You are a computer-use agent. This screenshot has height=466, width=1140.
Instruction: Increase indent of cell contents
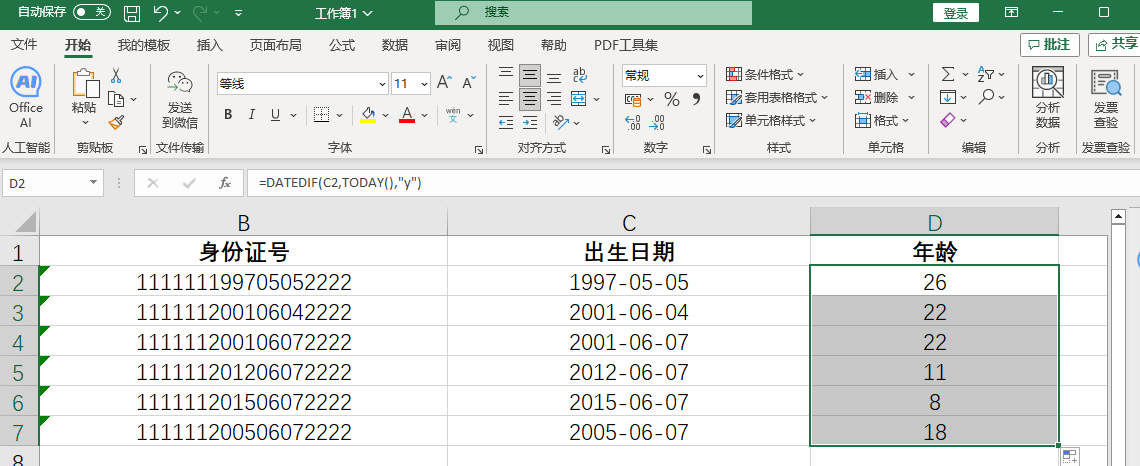[x=530, y=121]
